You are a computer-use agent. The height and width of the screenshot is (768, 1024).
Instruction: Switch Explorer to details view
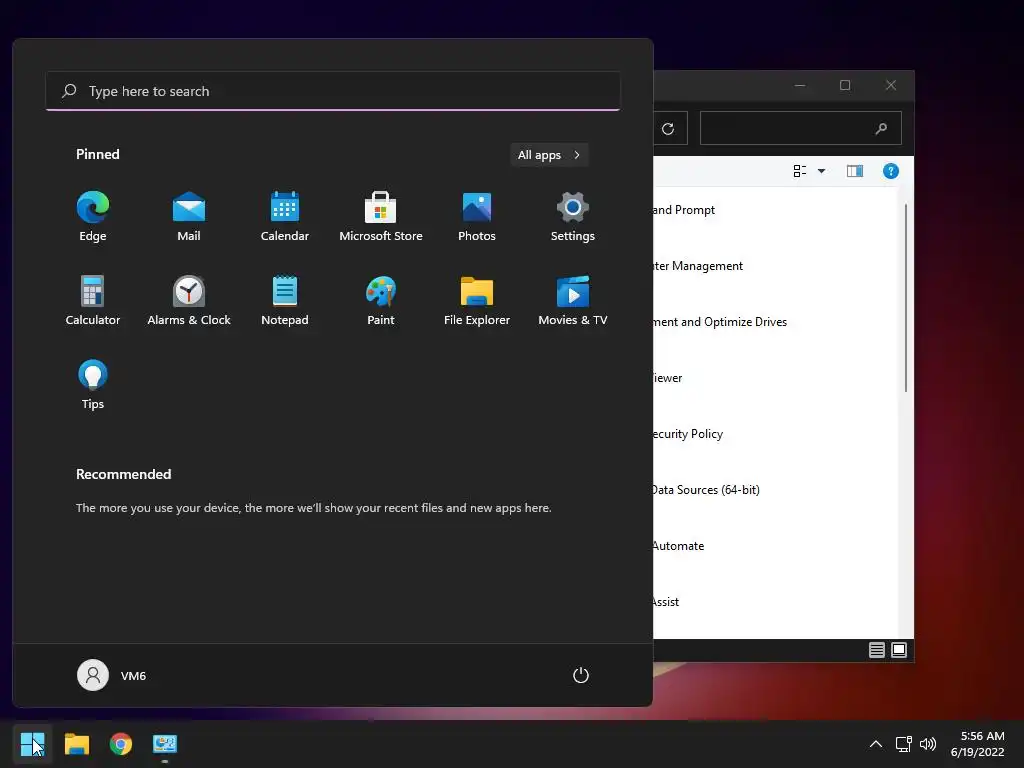click(x=876, y=650)
